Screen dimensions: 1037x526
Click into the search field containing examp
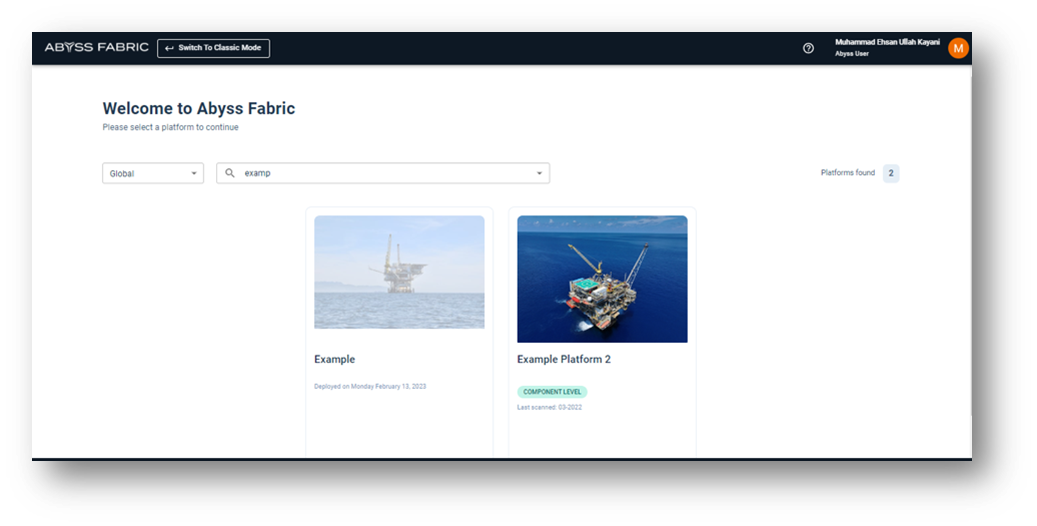tap(380, 173)
